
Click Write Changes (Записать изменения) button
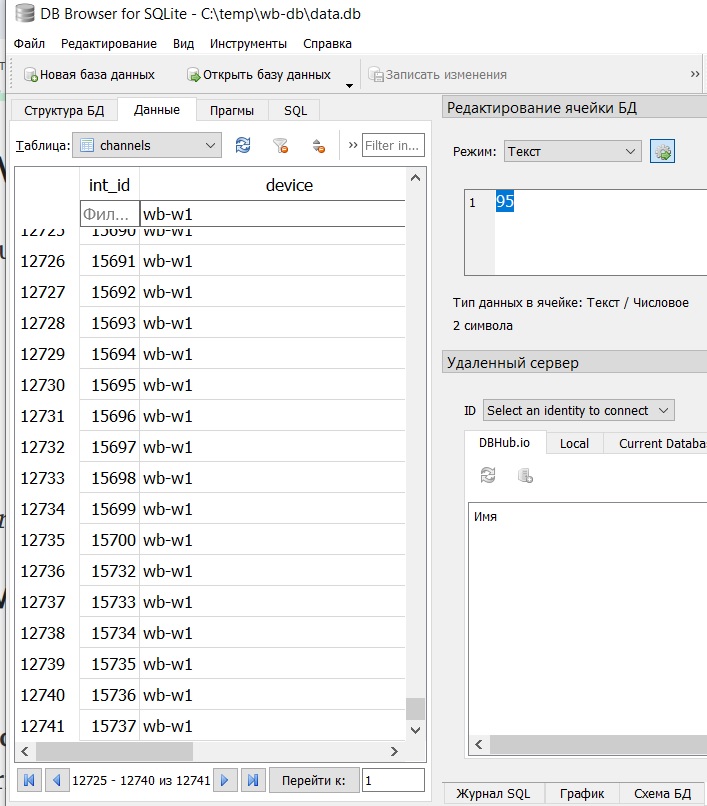[437, 75]
